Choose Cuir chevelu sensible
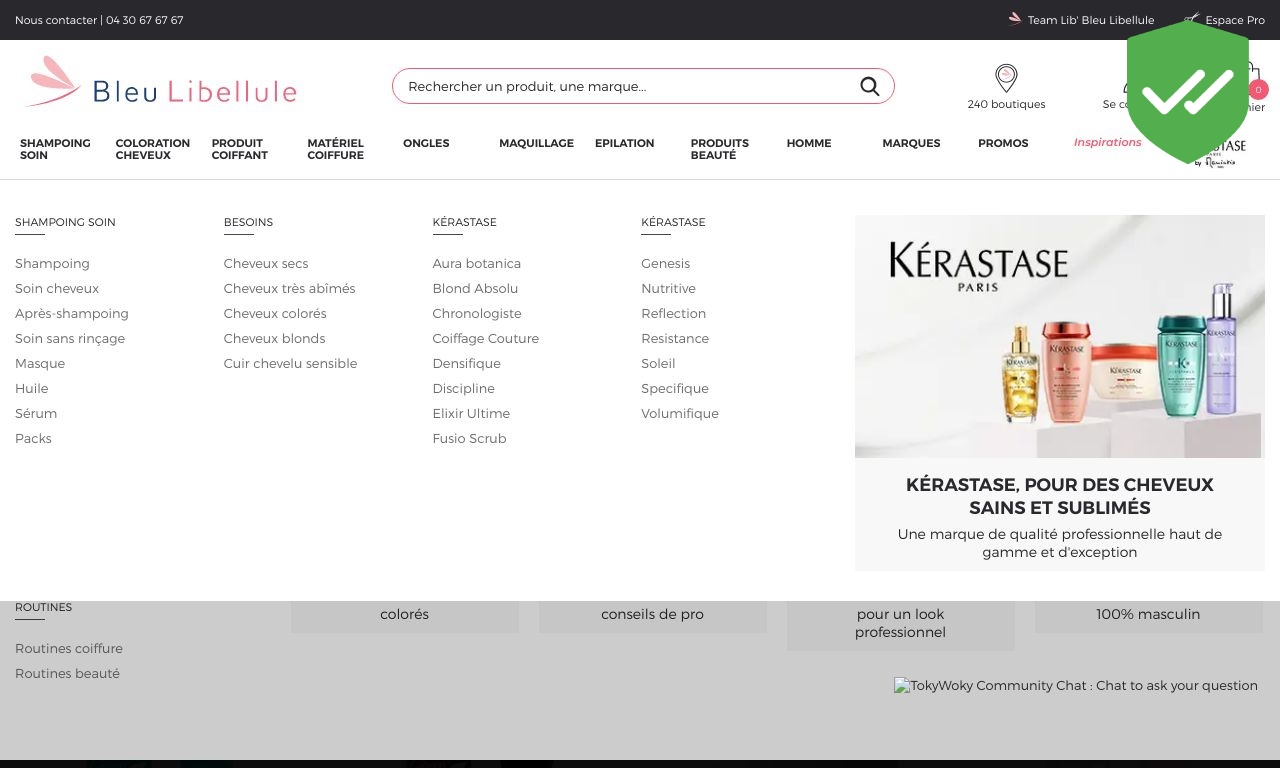 [x=290, y=363]
